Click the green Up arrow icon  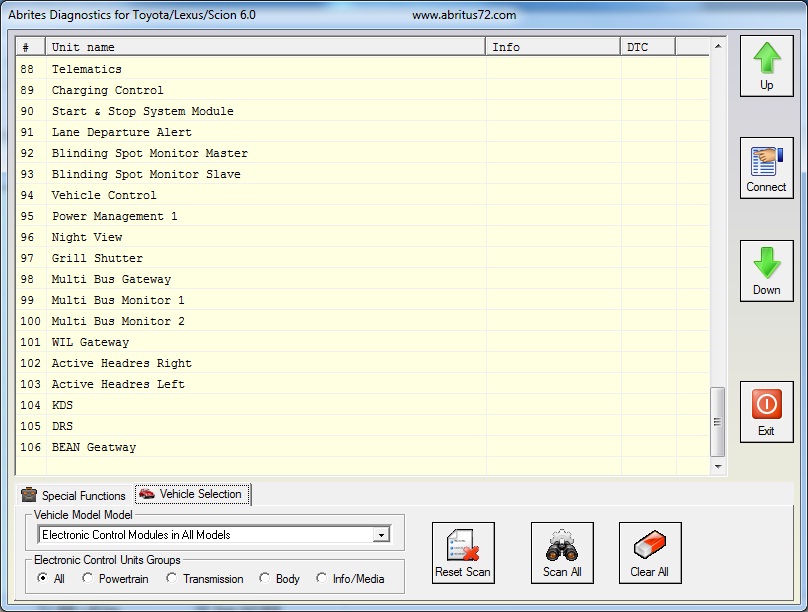point(767,58)
